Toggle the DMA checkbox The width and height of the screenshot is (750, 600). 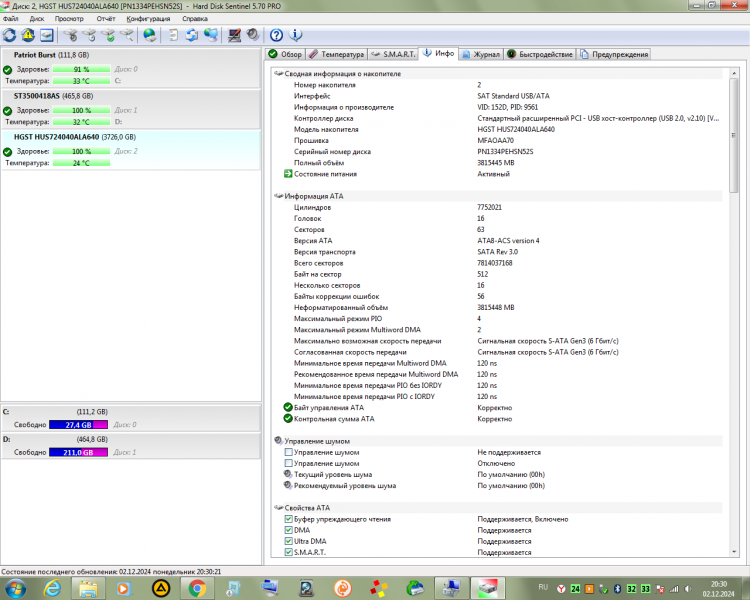pyautogui.click(x=288, y=530)
